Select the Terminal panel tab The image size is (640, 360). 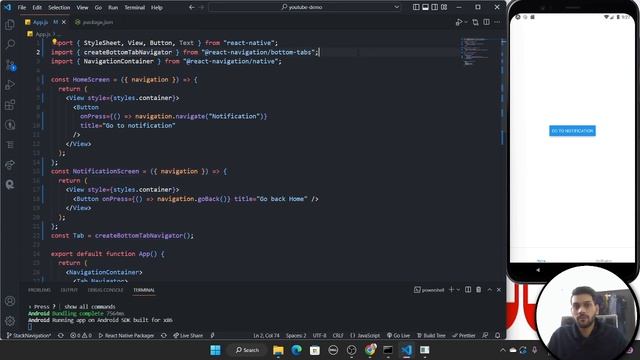(x=144, y=290)
